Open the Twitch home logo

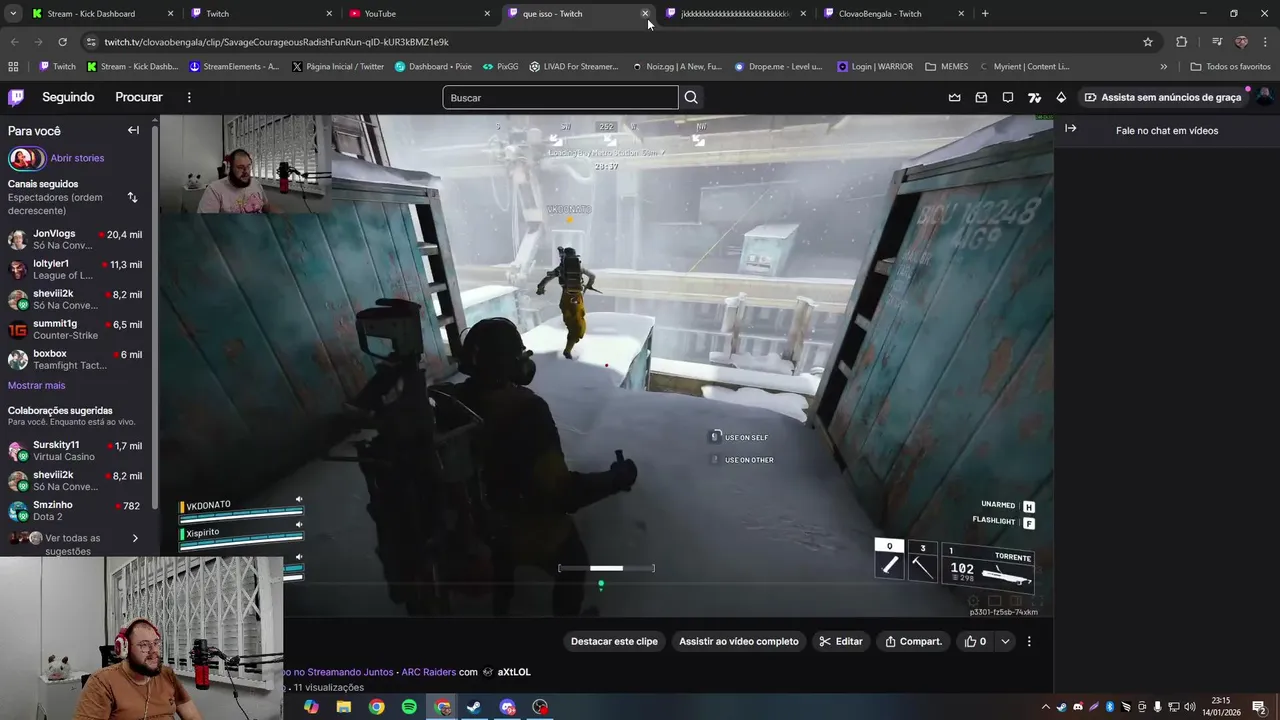tap(16, 97)
